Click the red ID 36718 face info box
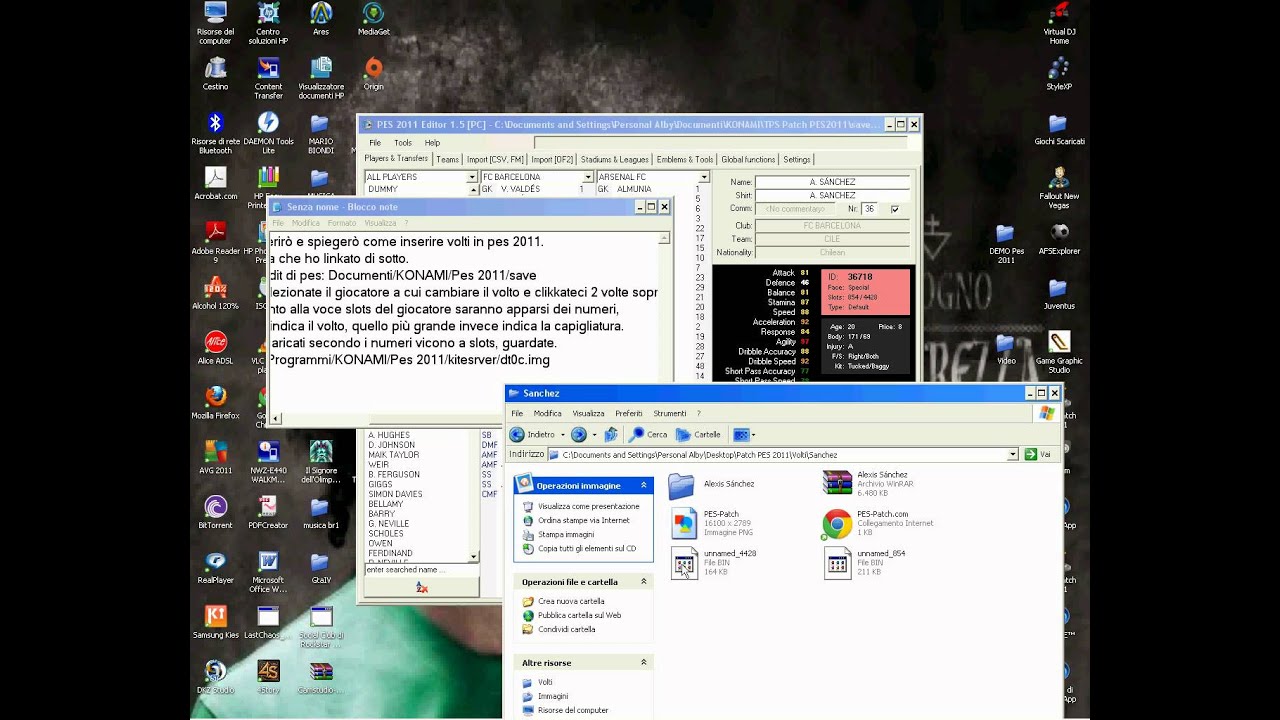Viewport: 1280px width, 720px height. pos(865,291)
